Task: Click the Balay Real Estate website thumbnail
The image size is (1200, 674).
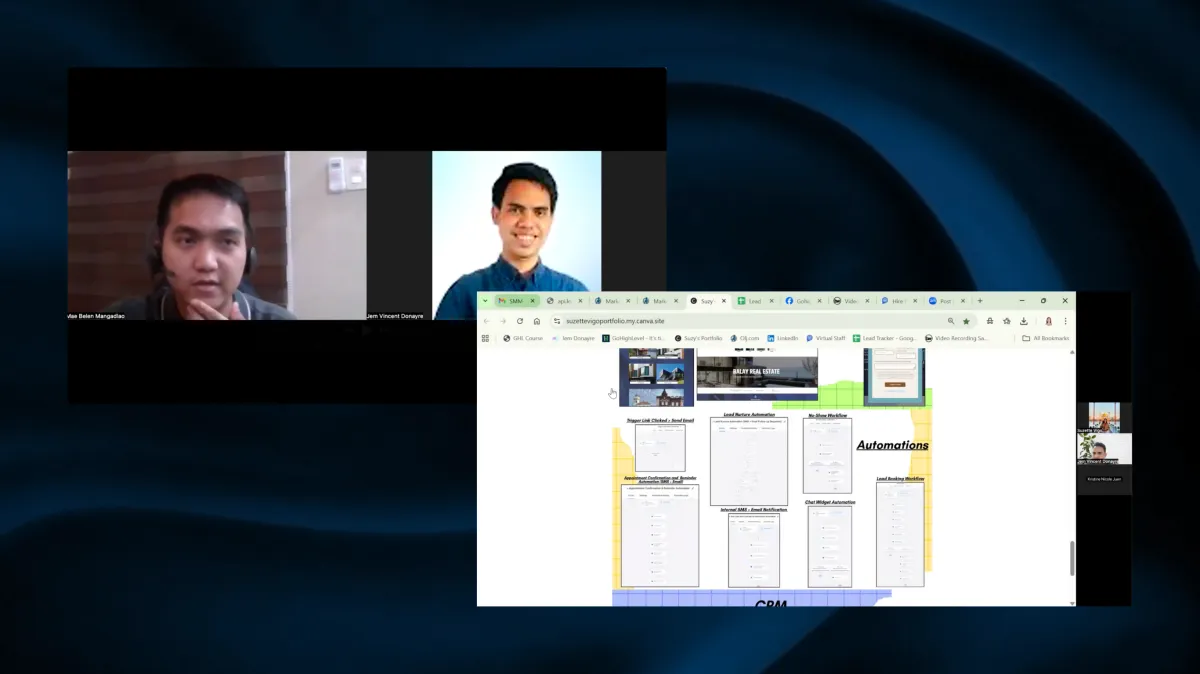Action: click(x=757, y=374)
